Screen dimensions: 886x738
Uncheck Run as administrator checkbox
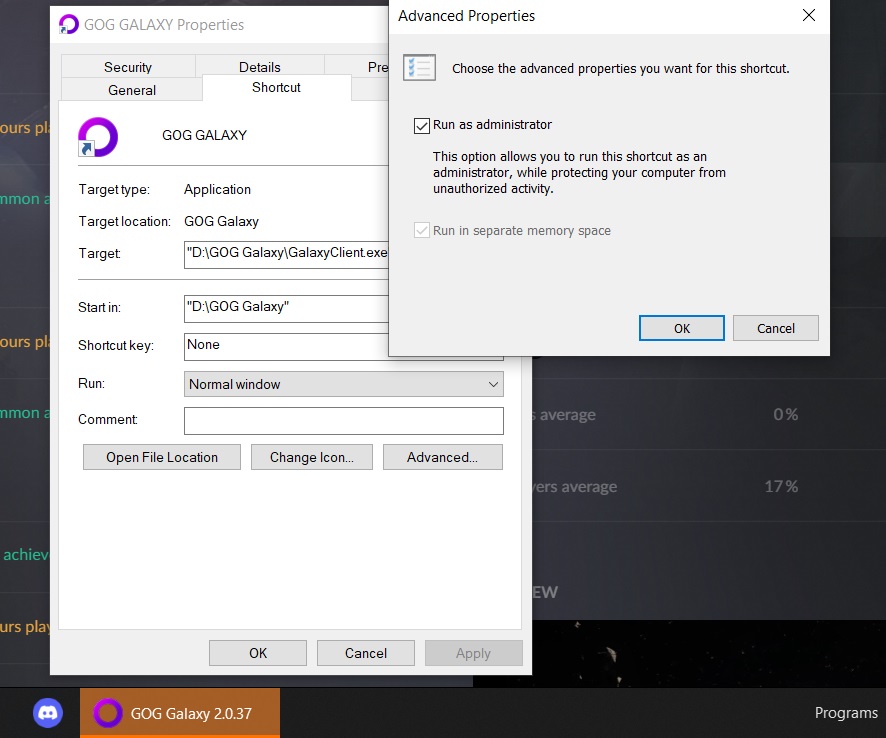click(x=422, y=125)
